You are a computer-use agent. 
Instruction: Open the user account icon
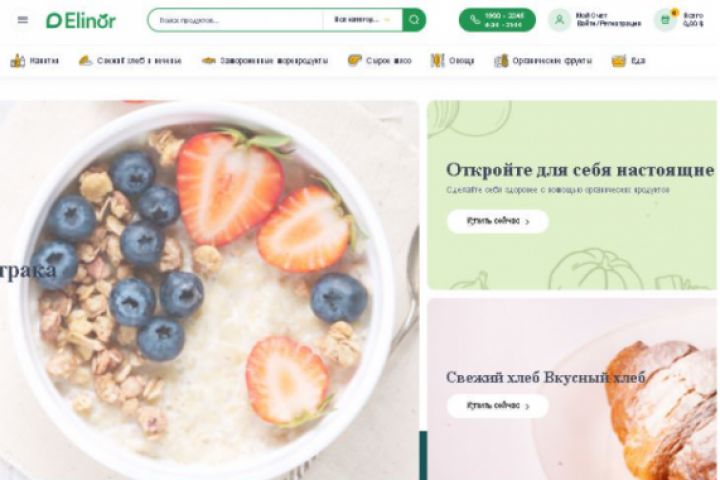click(x=559, y=20)
